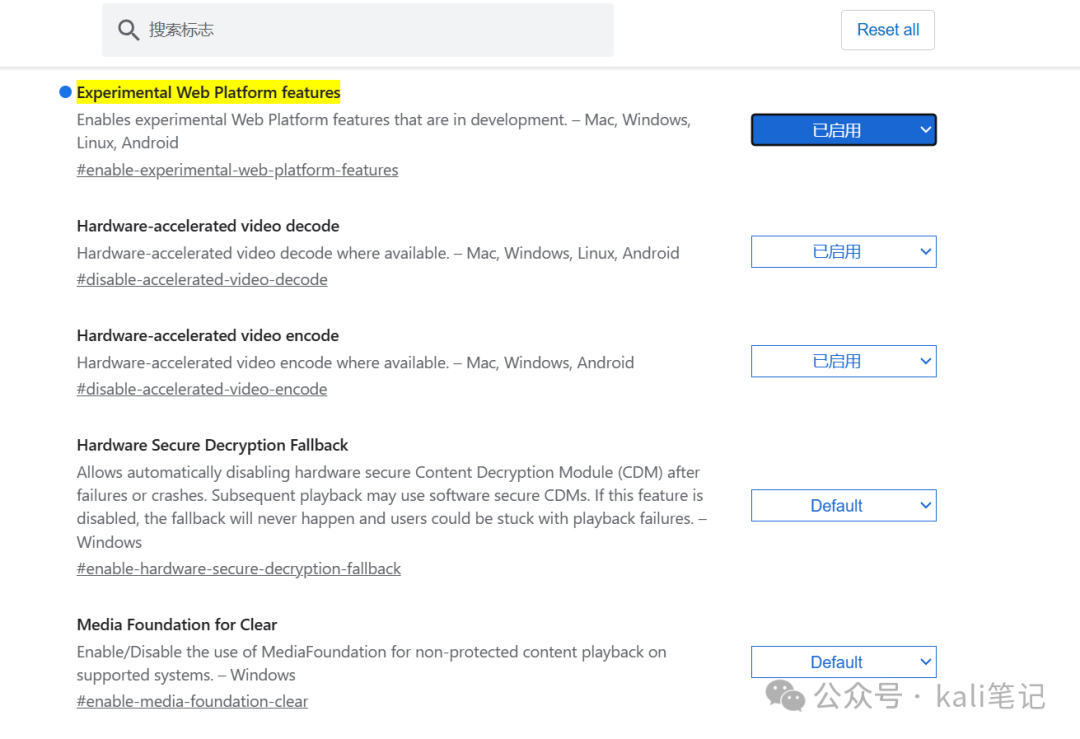The width and height of the screenshot is (1080, 739).
Task: Click the highlighted Experimental Web Platform features title
Action: [x=208, y=93]
